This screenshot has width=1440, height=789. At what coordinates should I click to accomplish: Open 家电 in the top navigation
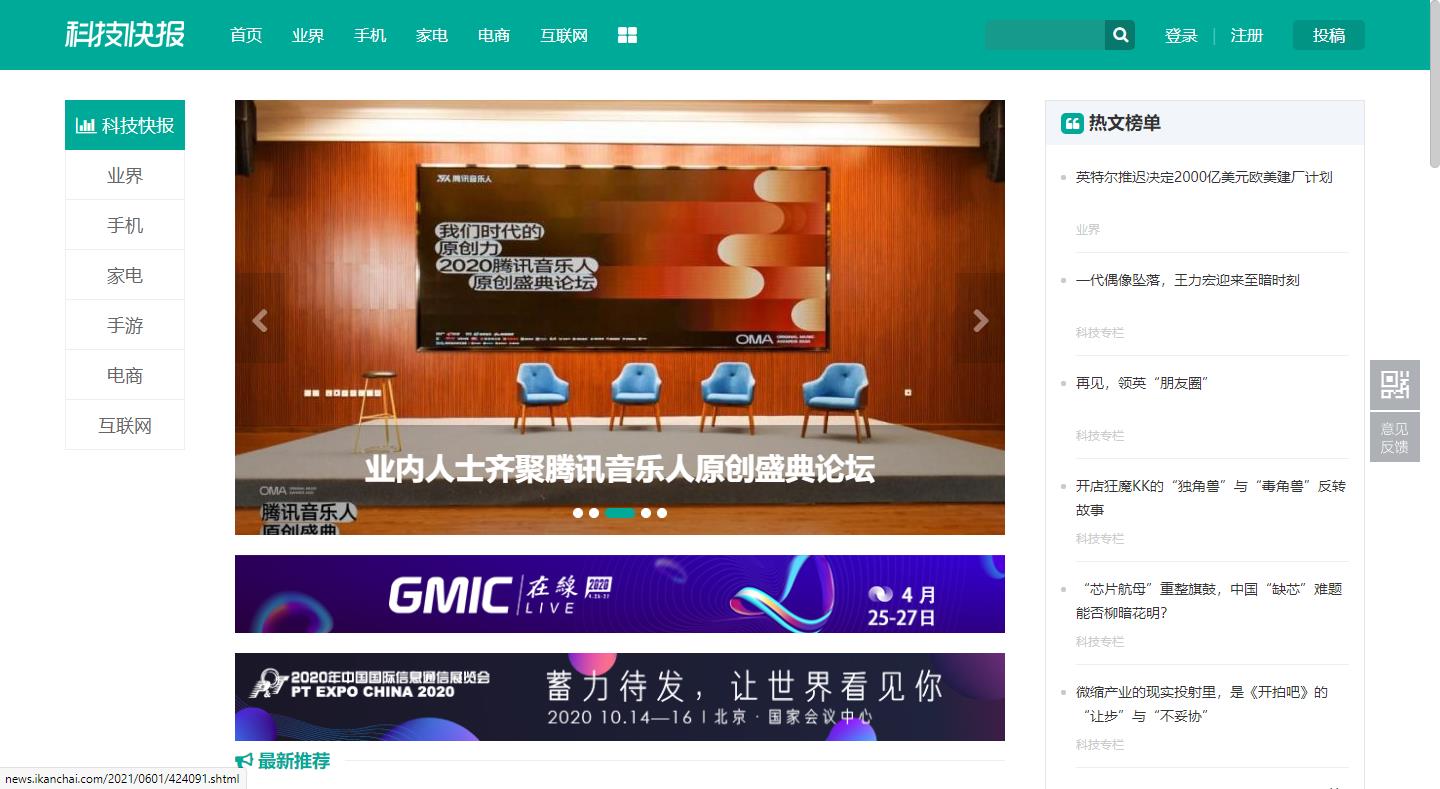point(432,35)
